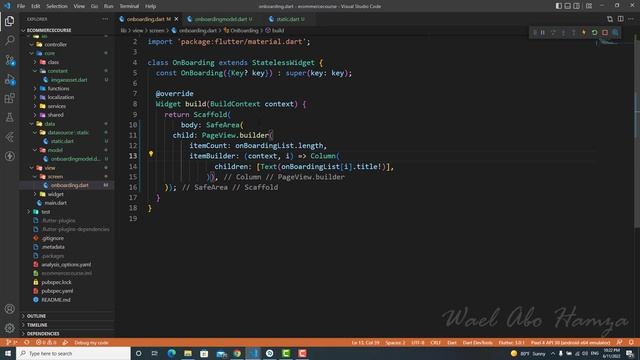
Task: Click the Windows Start button
Action: tap(8, 353)
